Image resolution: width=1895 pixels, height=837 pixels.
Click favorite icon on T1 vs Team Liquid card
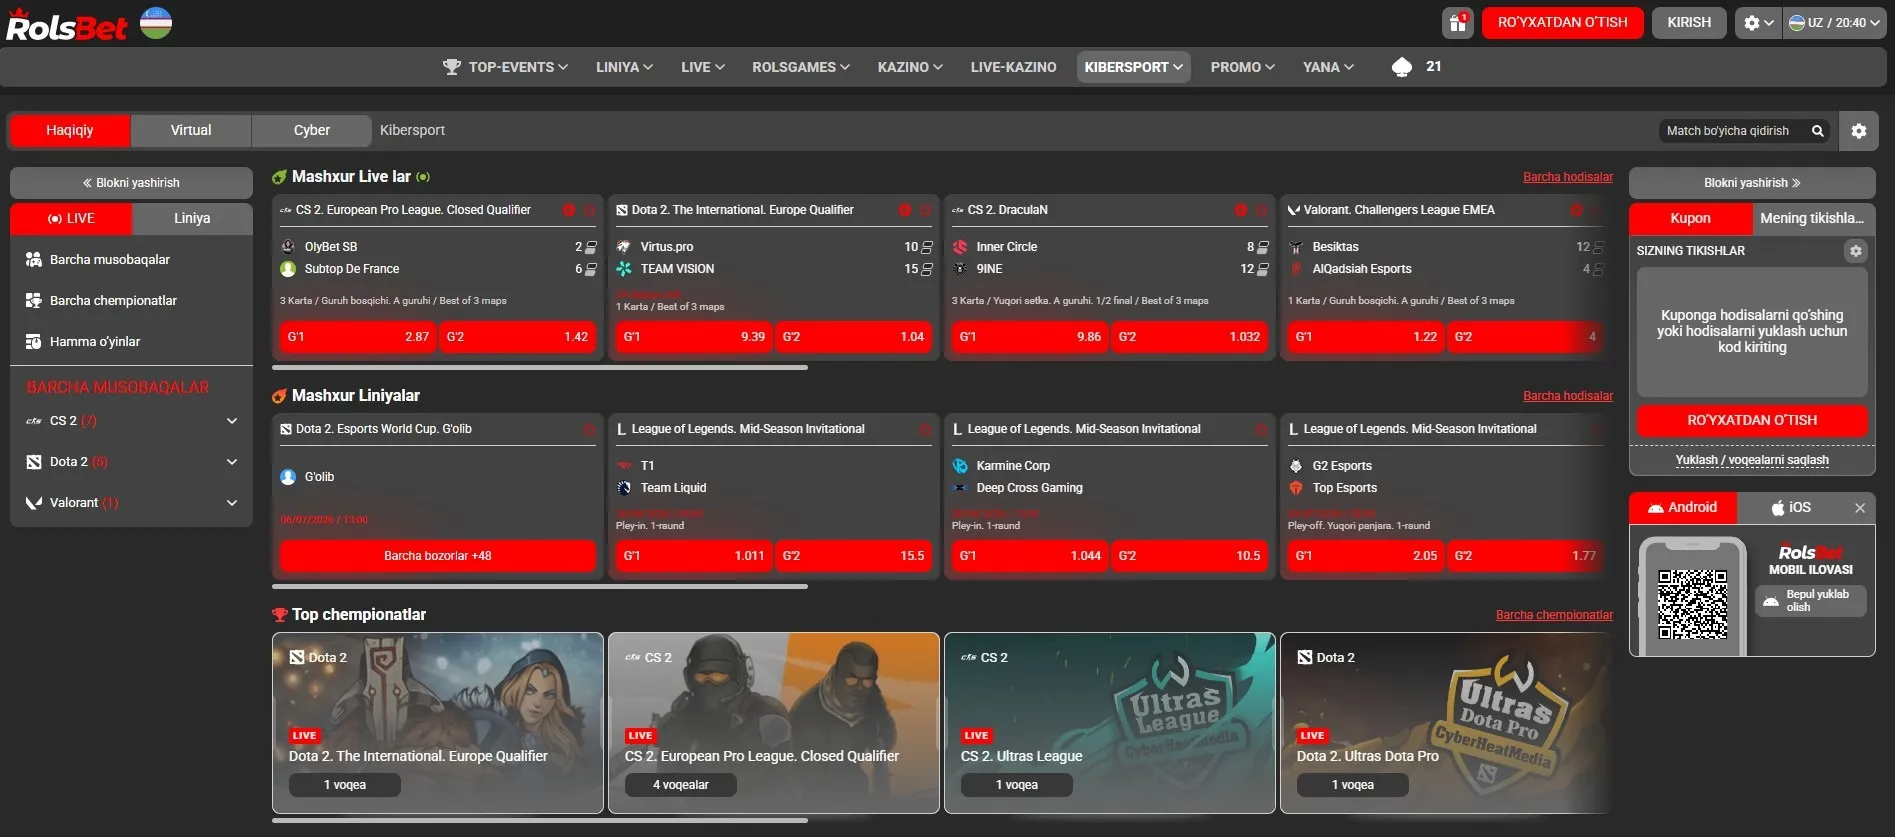click(x=925, y=429)
